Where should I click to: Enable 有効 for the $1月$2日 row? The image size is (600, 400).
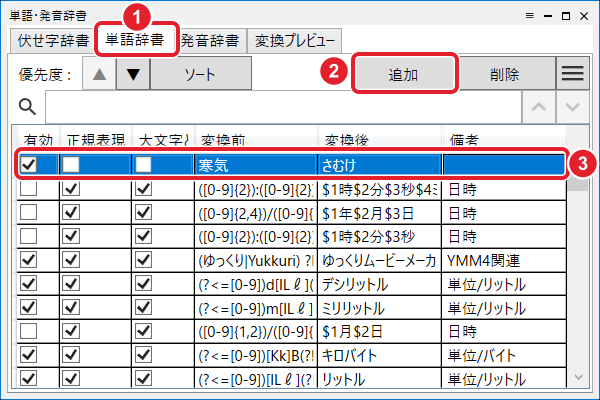click(29, 331)
